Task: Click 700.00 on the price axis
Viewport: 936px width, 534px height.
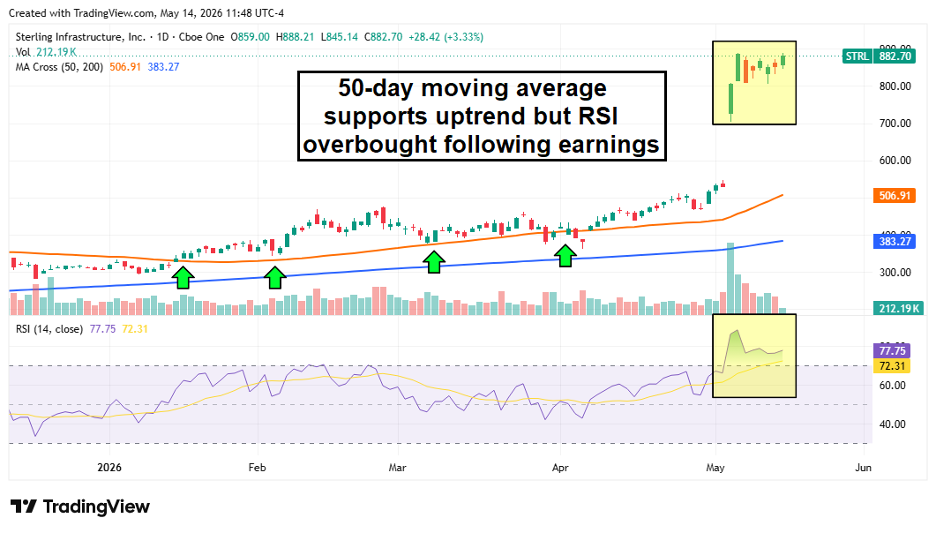Action: tap(895, 124)
